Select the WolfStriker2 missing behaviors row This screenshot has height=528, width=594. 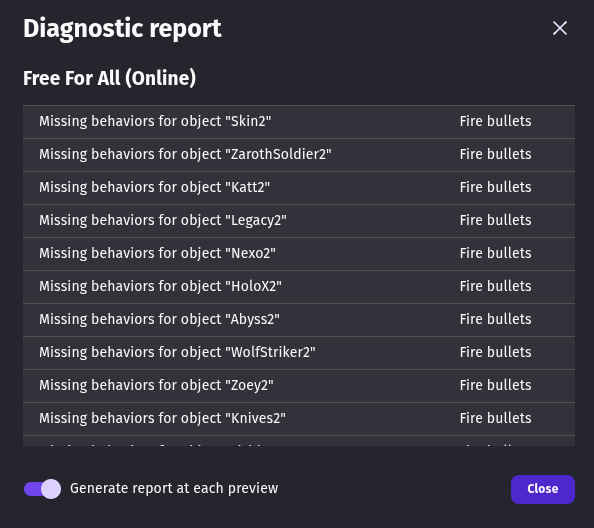click(299, 352)
